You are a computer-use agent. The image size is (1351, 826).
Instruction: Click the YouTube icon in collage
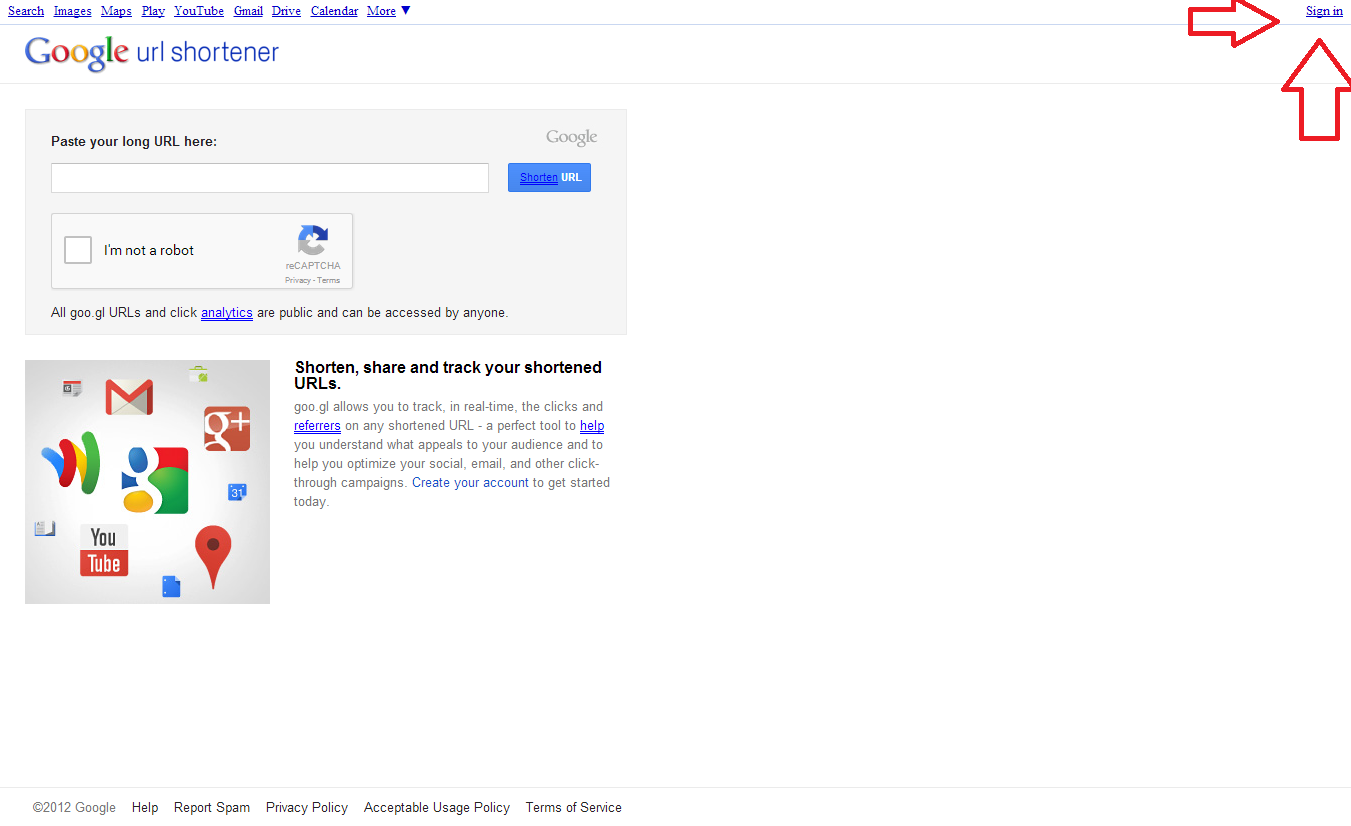tap(104, 550)
